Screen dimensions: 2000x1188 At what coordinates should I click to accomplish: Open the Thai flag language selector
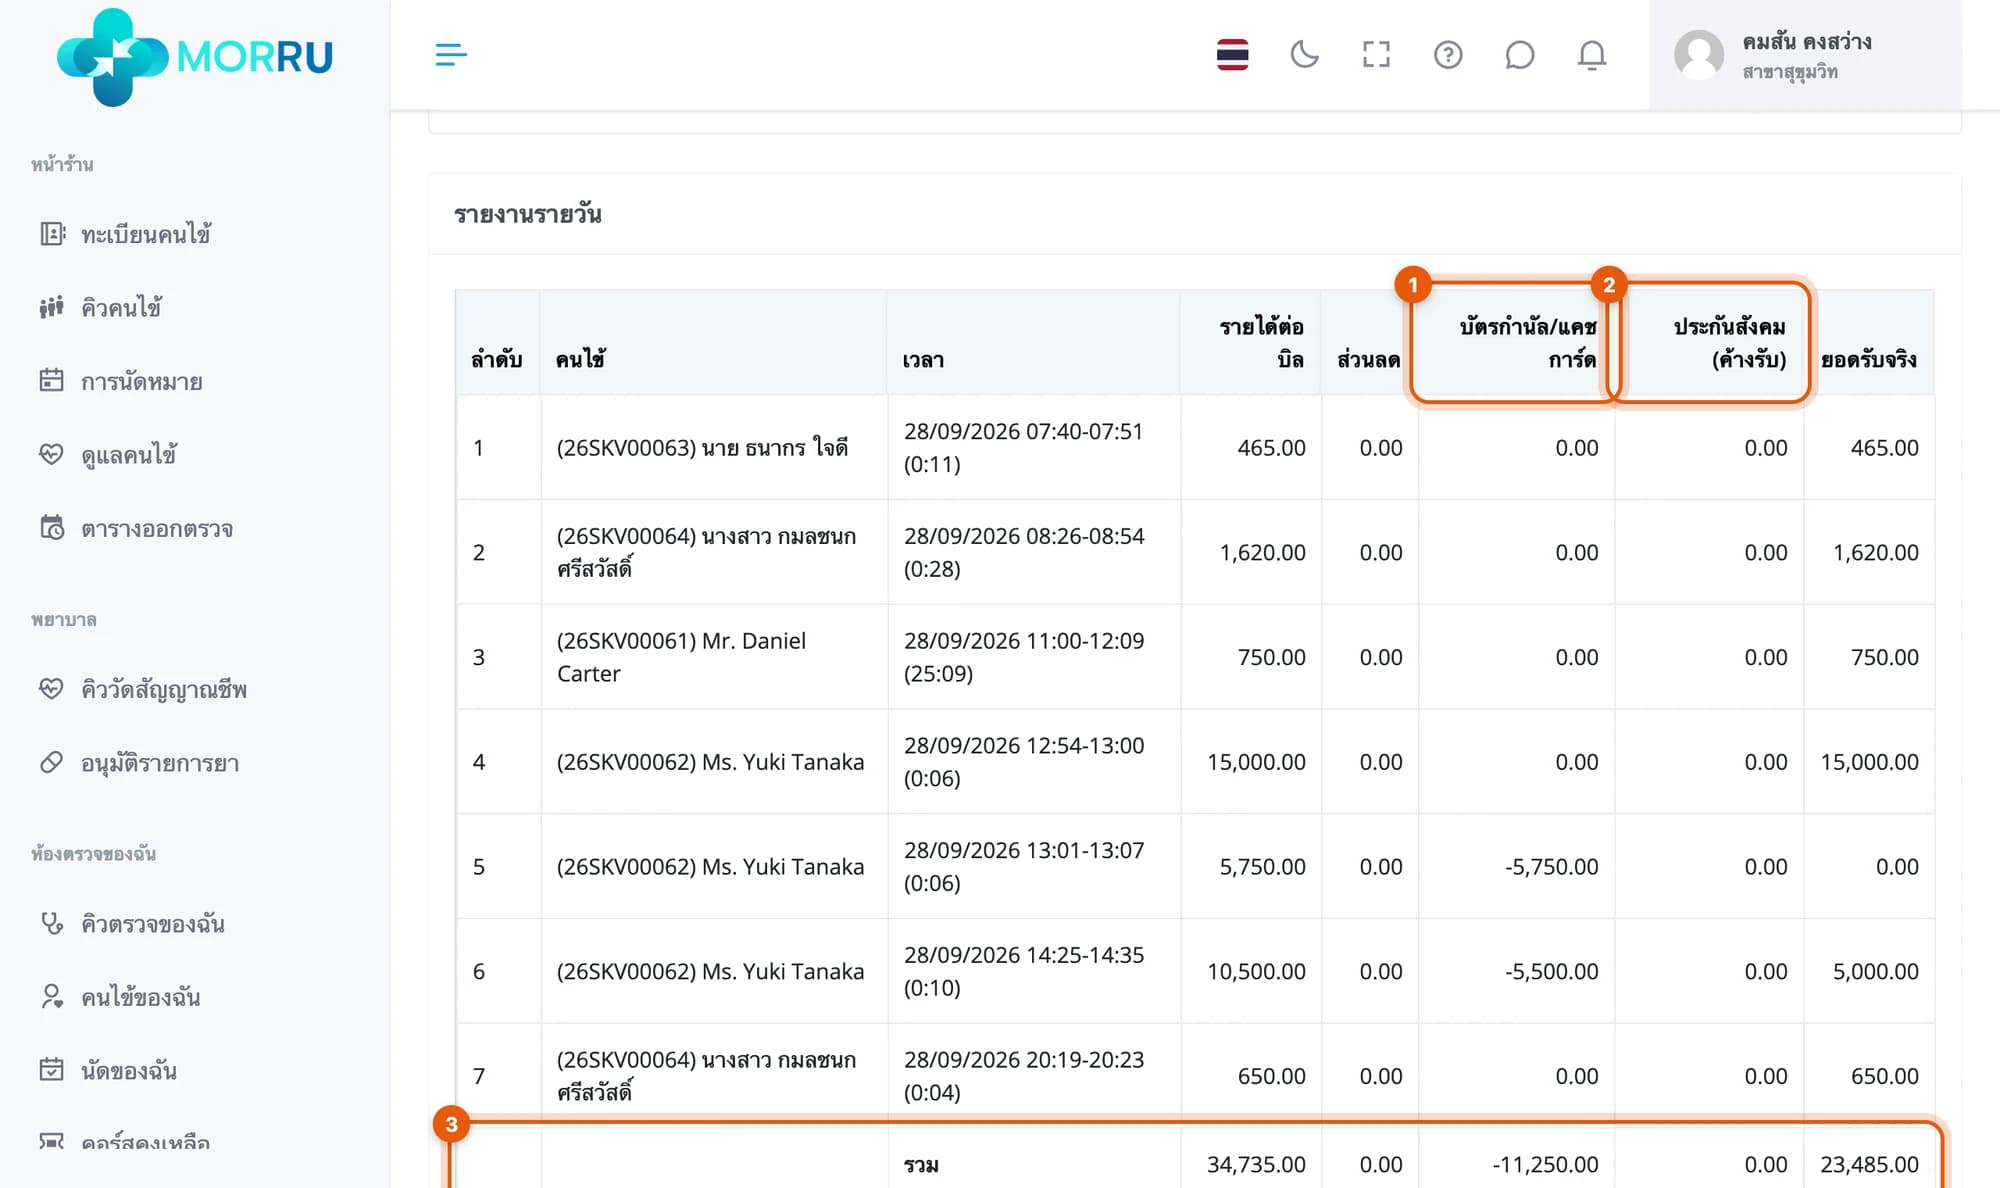tap(1232, 55)
